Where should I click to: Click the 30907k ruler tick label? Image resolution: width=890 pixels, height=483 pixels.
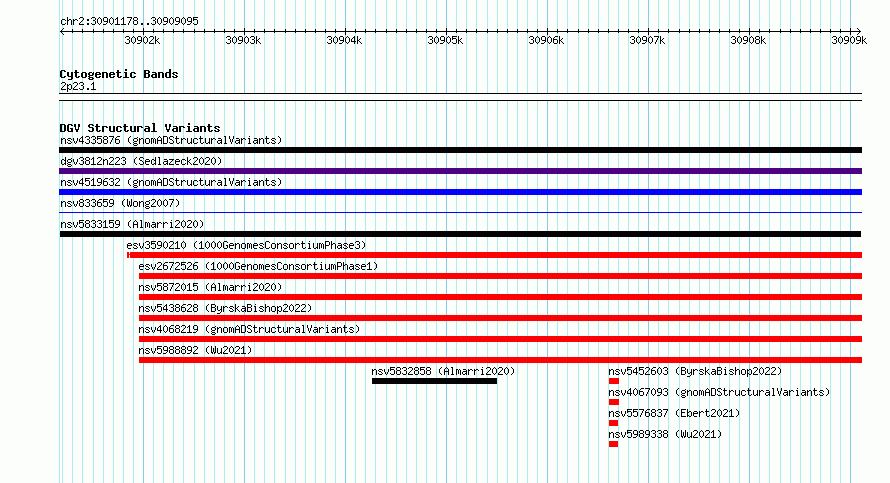647,40
